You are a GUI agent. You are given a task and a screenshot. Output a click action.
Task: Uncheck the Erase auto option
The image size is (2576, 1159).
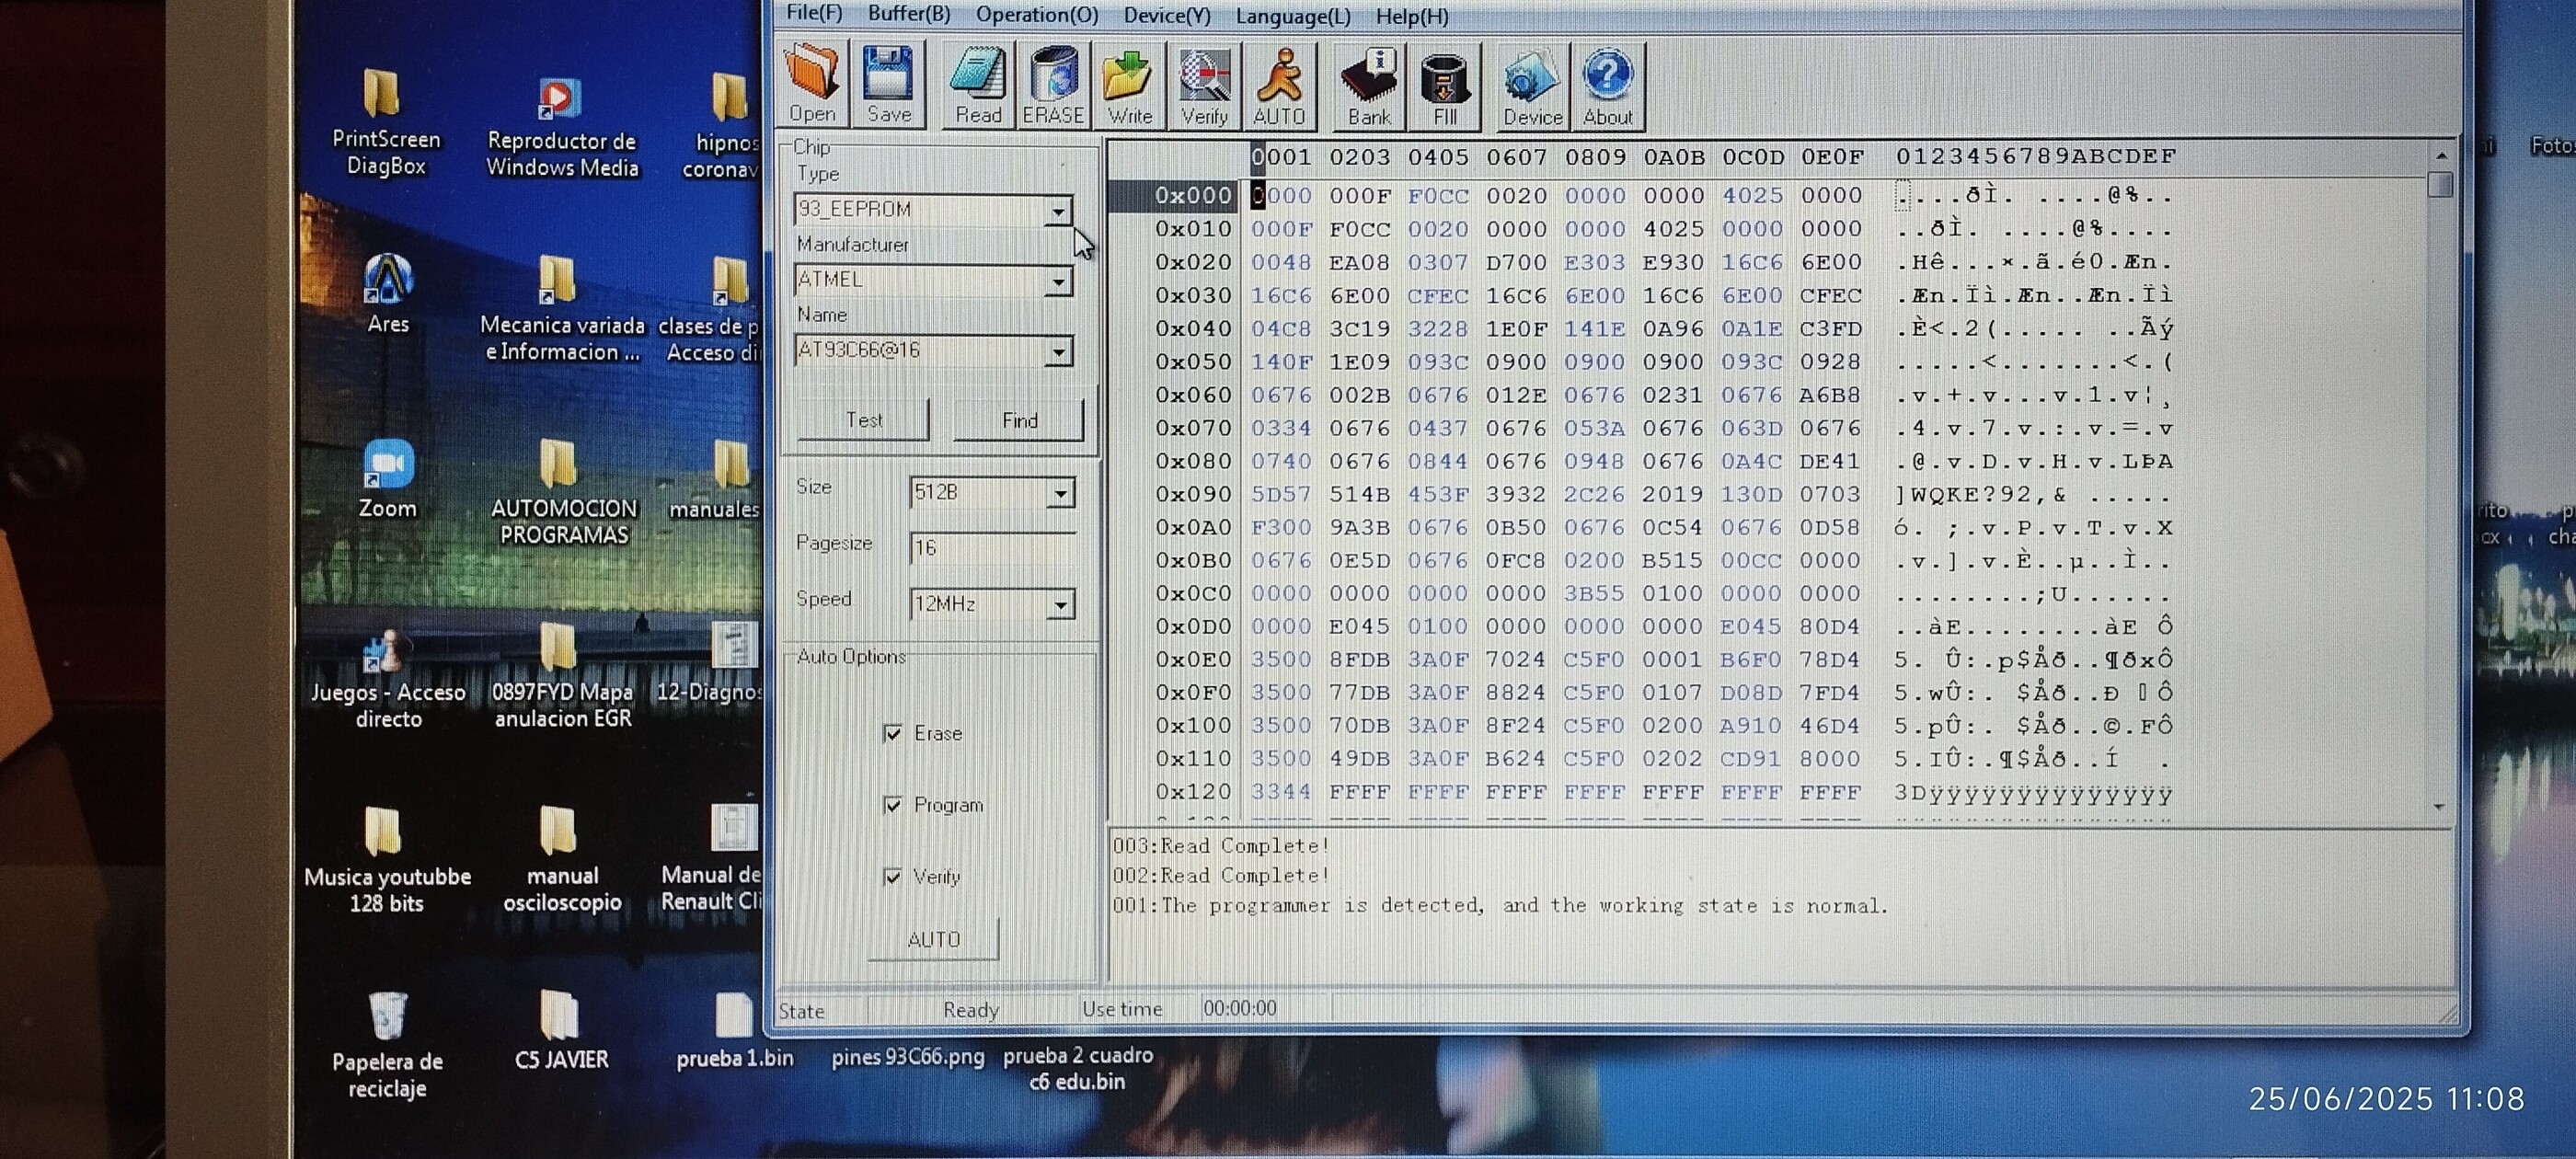(x=893, y=733)
